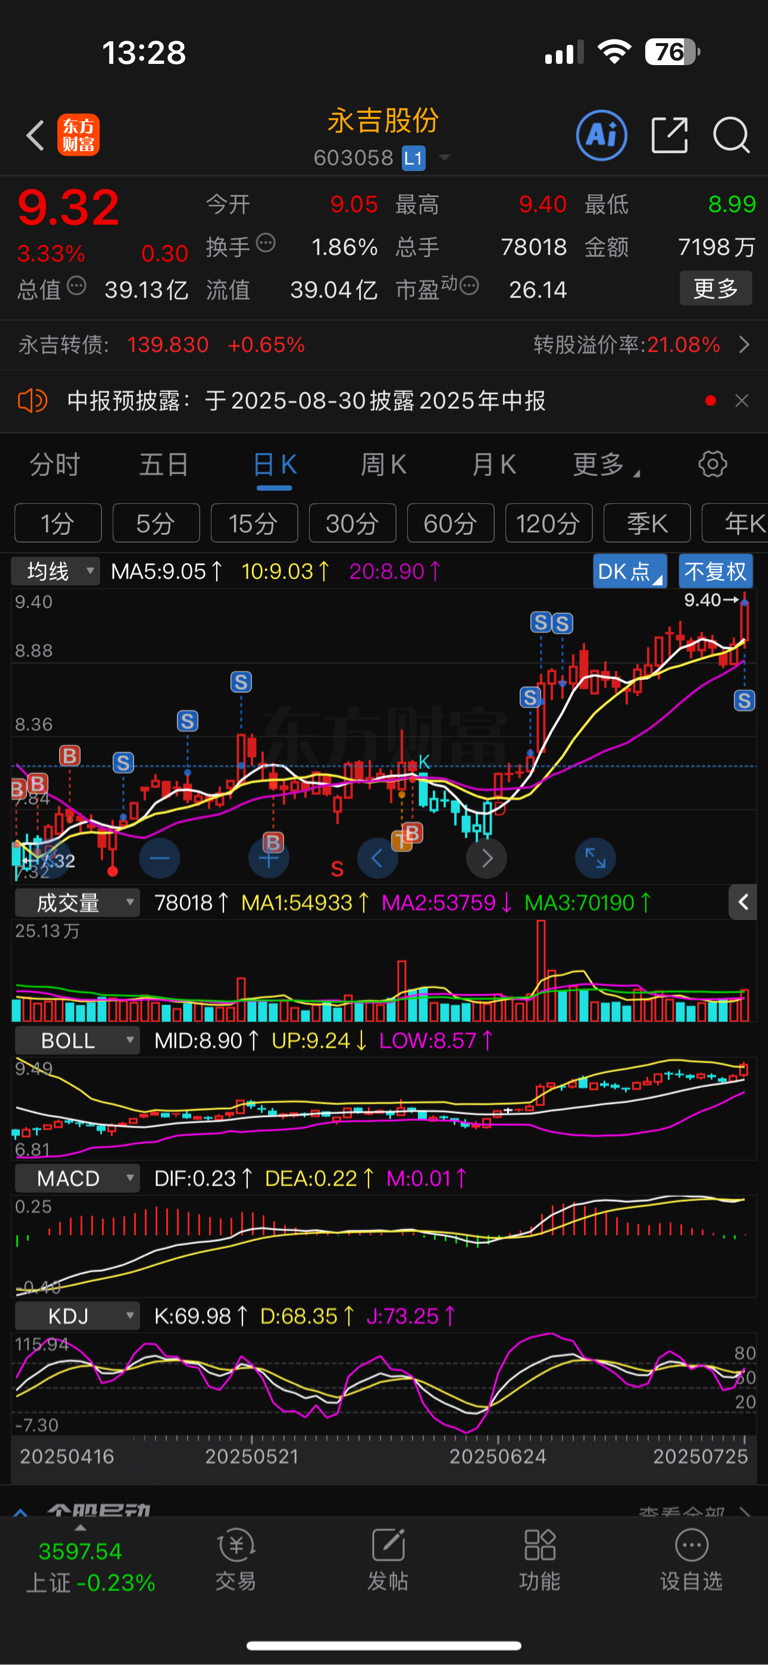The image size is (768, 1665).
Task: Tap info icon next to 总值
Action: [76, 286]
